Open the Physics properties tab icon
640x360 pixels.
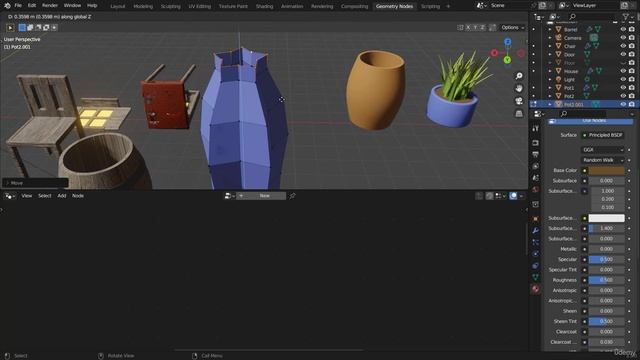tap(536, 254)
